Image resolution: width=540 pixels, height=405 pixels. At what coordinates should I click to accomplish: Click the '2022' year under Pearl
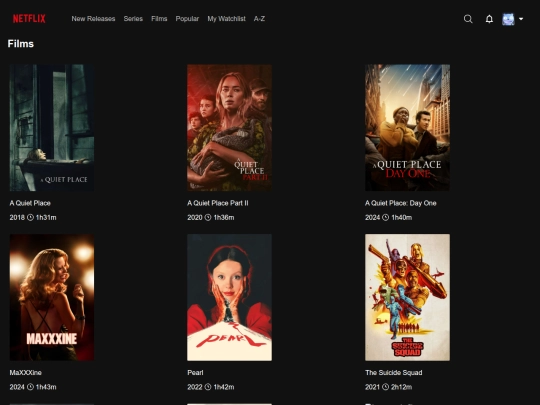click(195, 387)
